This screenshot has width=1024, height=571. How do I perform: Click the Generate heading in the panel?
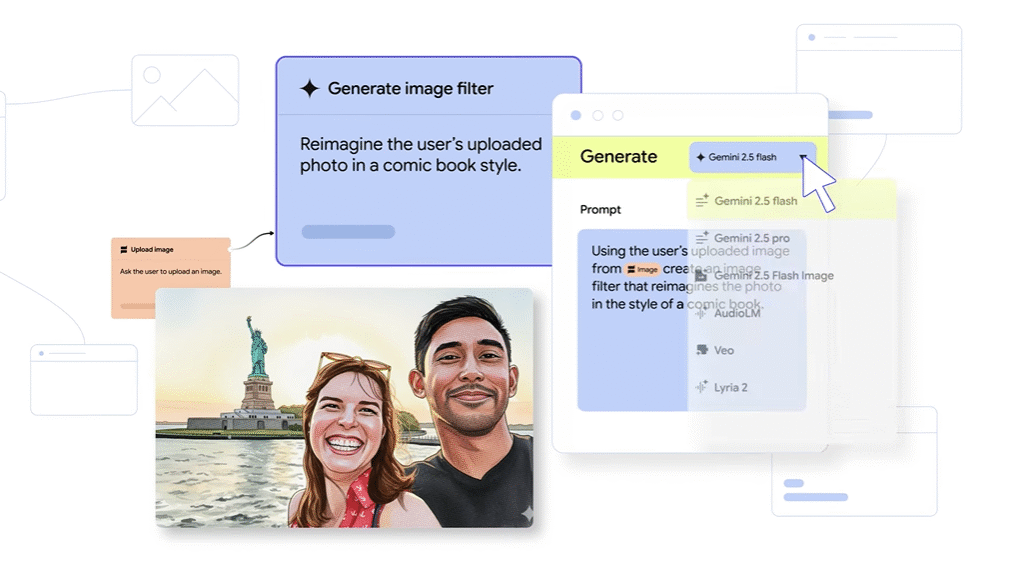(x=618, y=157)
